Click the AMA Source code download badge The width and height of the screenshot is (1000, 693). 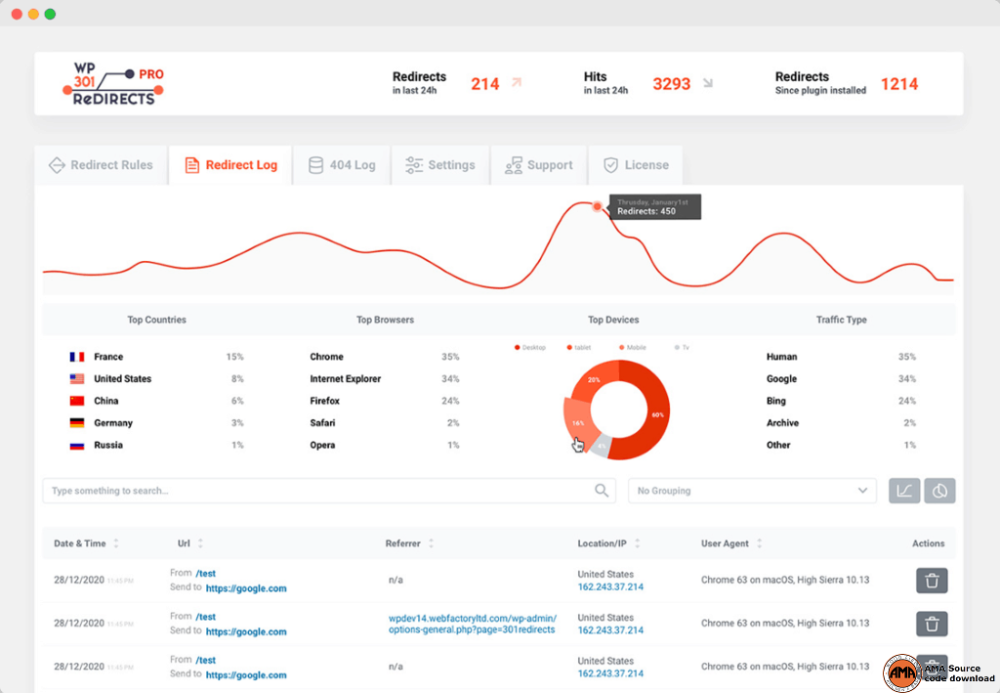(905, 671)
